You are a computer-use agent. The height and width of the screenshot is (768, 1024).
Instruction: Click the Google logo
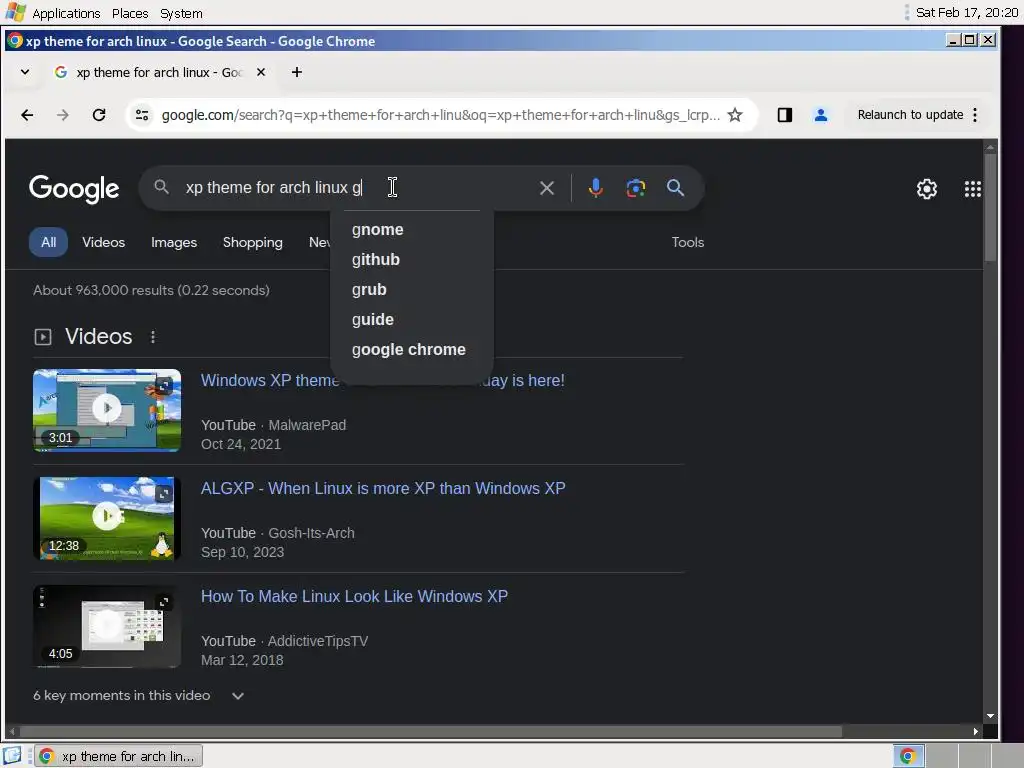click(74, 189)
